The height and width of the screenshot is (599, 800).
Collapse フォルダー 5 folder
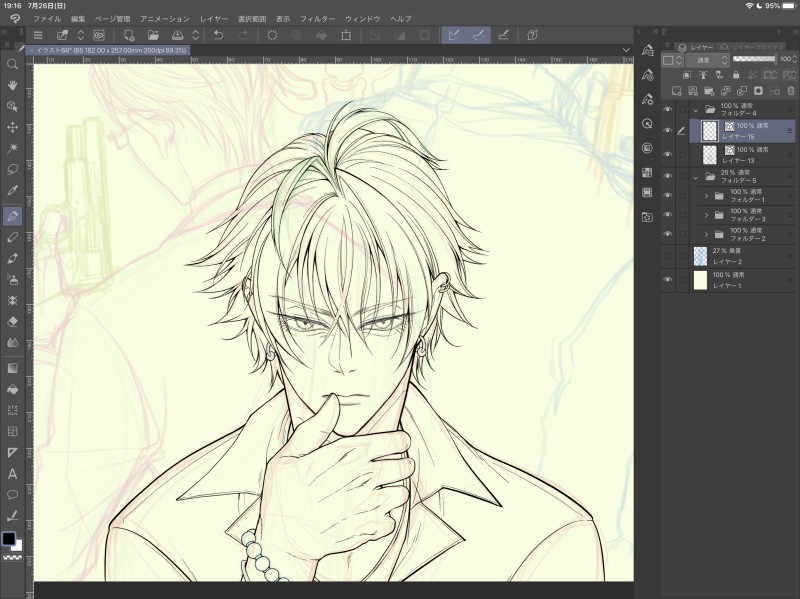pos(695,177)
